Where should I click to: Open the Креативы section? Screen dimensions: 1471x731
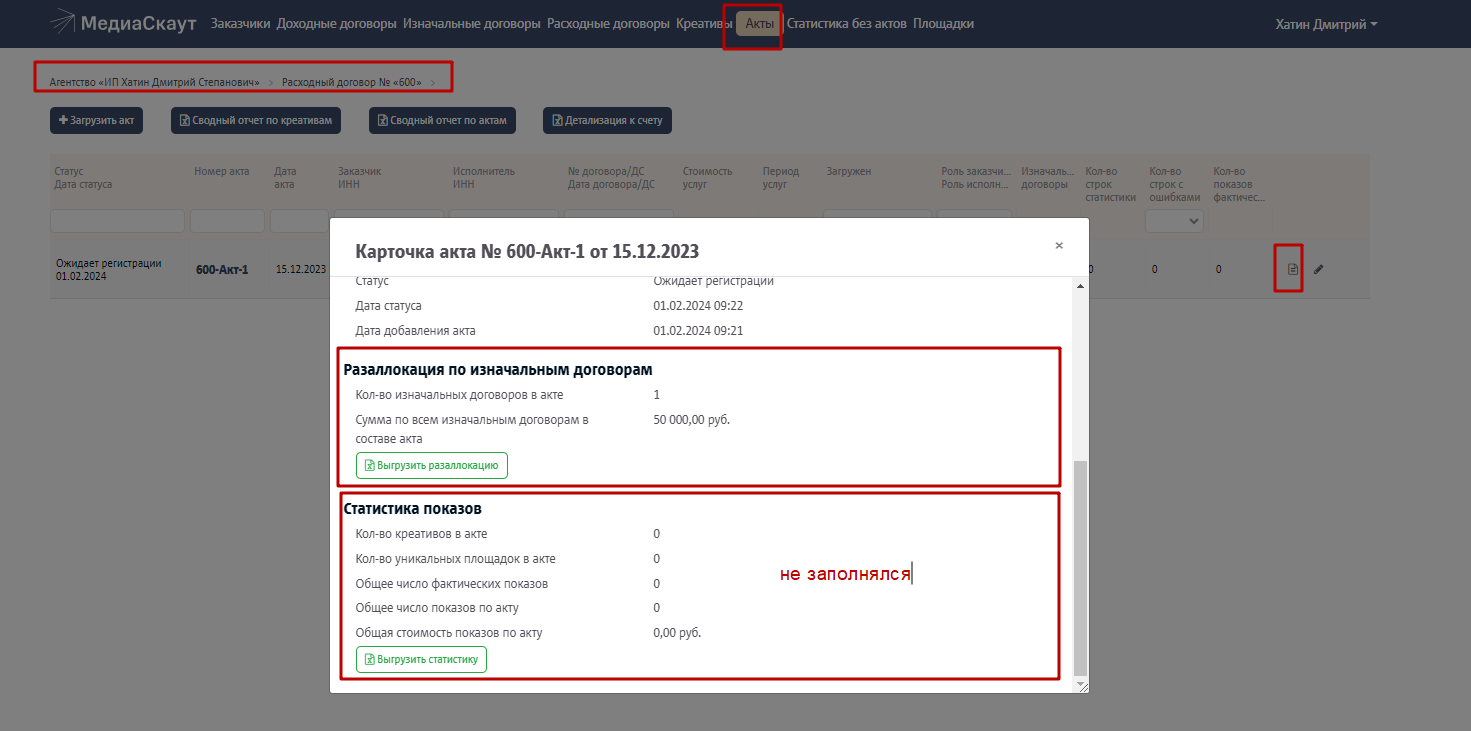(x=704, y=24)
